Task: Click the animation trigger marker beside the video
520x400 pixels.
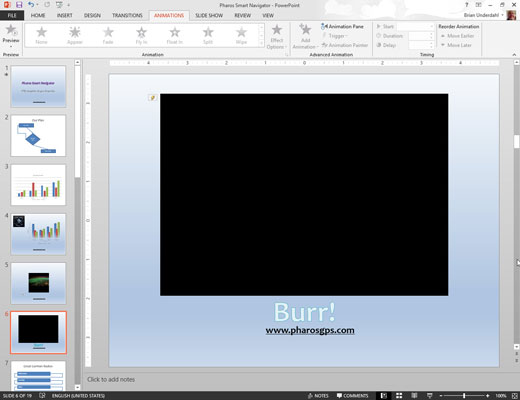Action: coord(152,98)
